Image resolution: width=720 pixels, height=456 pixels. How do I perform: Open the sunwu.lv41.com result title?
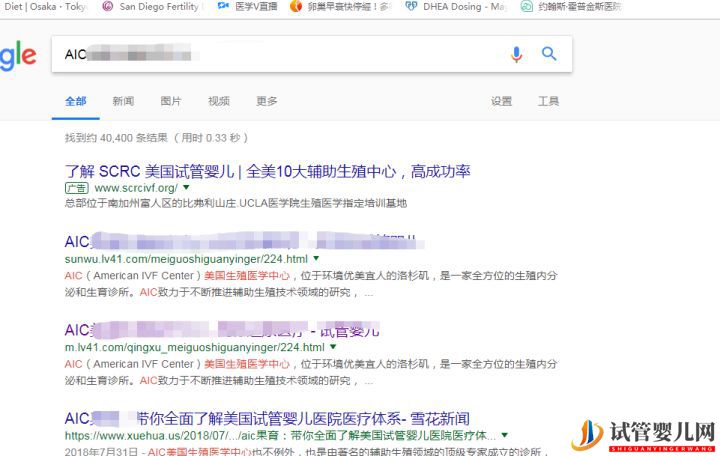pos(243,242)
